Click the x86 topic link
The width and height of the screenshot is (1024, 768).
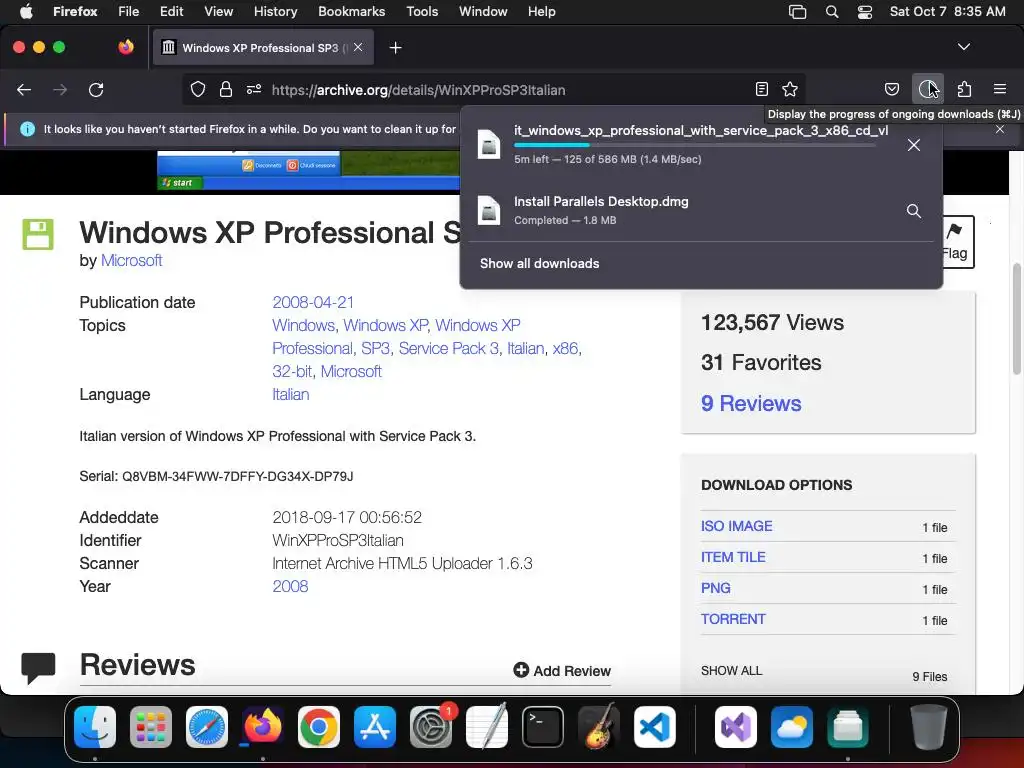click(566, 348)
